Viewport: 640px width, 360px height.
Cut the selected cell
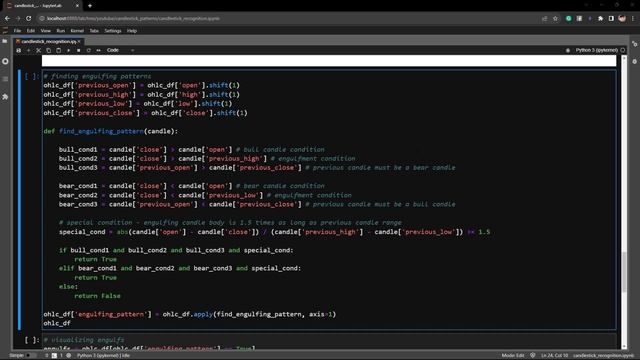point(38,50)
